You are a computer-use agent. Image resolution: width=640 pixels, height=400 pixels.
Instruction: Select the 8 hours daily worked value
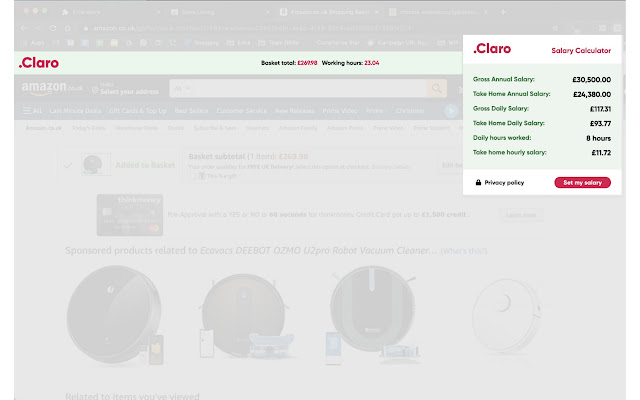(x=598, y=138)
